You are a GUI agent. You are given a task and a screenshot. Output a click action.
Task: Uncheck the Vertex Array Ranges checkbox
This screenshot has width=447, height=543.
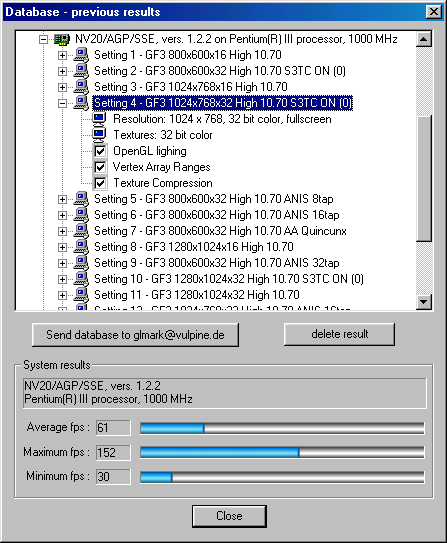100,167
